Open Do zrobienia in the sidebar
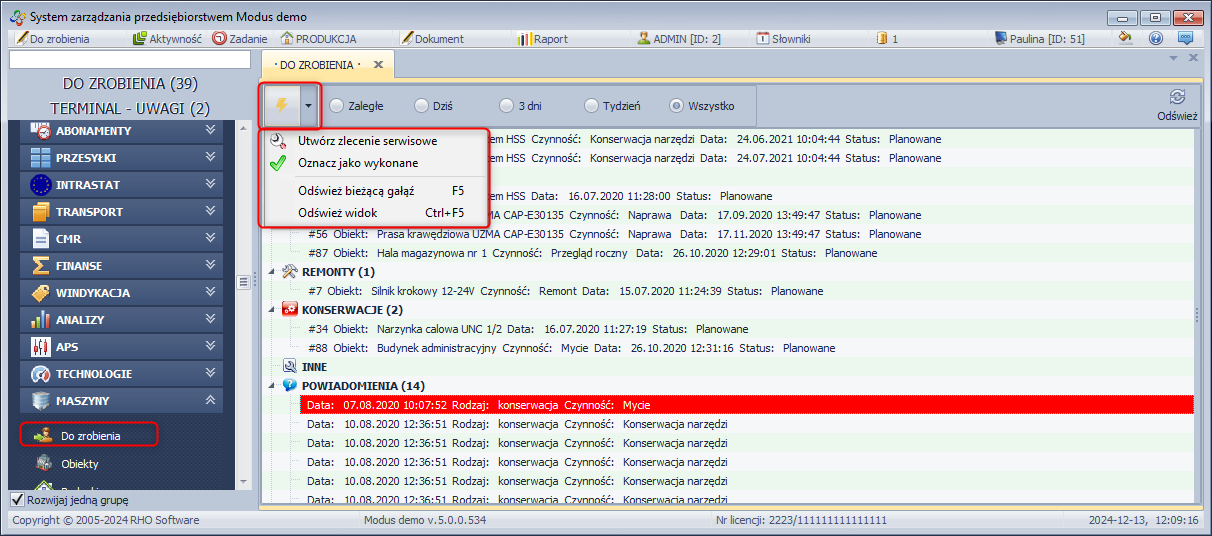 coord(90,436)
